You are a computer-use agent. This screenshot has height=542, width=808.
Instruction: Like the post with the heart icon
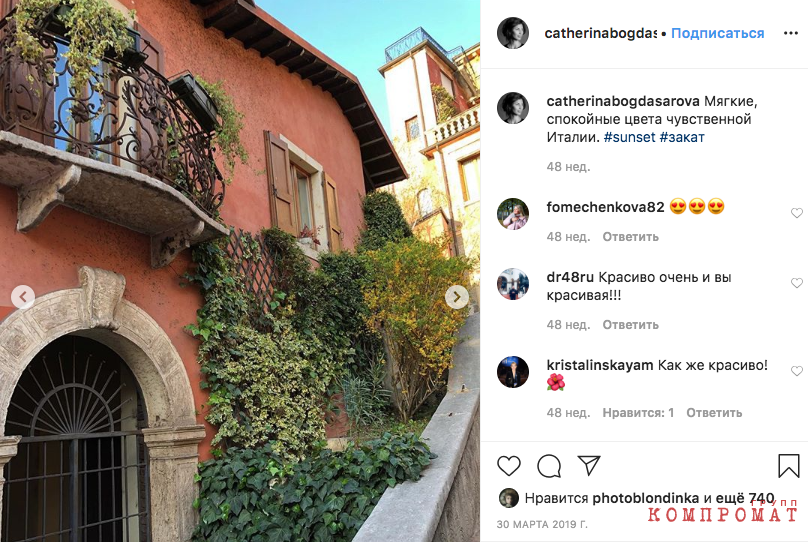509,466
